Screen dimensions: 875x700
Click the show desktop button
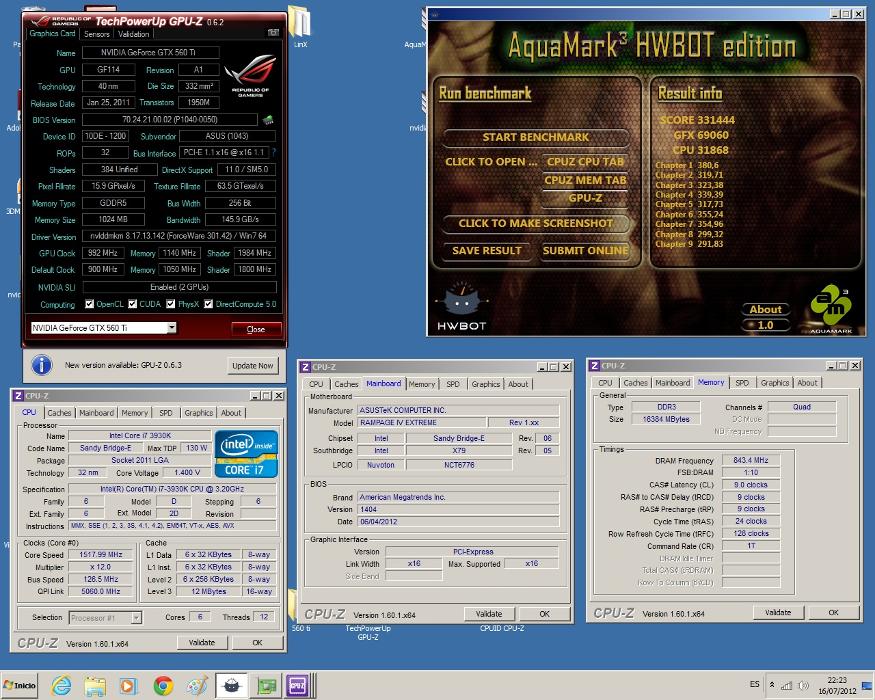868,685
